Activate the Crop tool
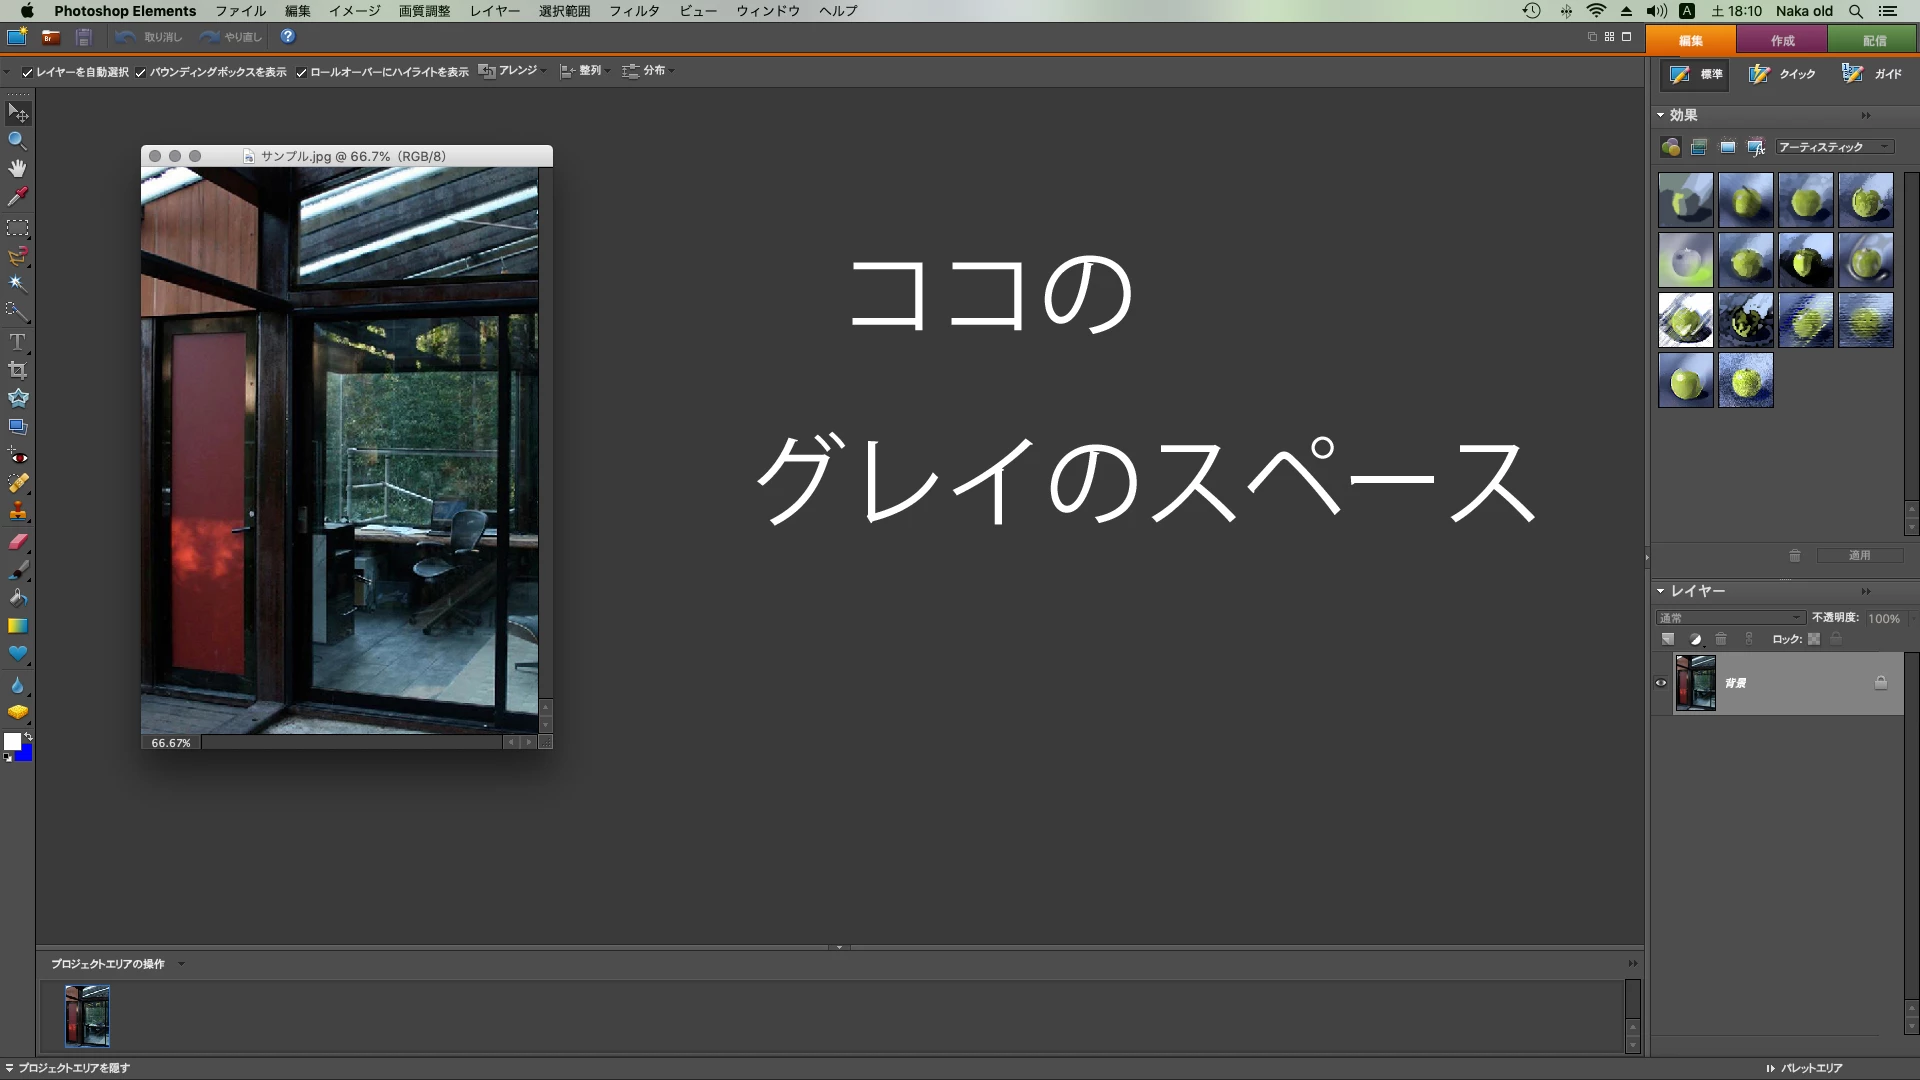This screenshot has height=1080, width=1920. [17, 370]
